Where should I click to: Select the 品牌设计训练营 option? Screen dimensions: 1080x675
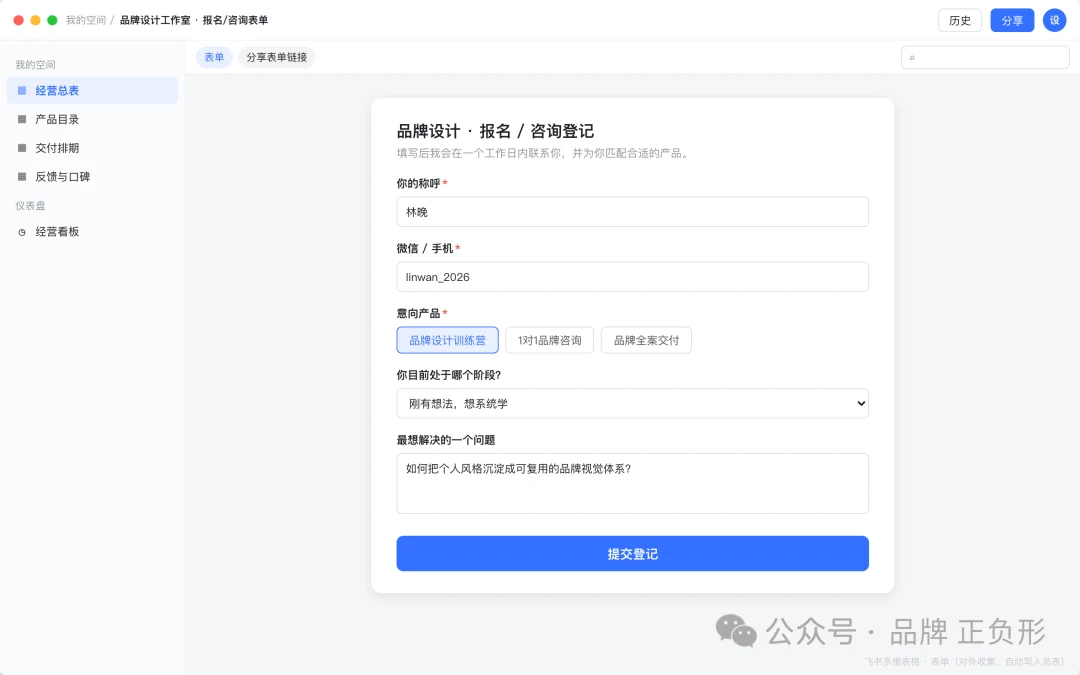tap(448, 340)
